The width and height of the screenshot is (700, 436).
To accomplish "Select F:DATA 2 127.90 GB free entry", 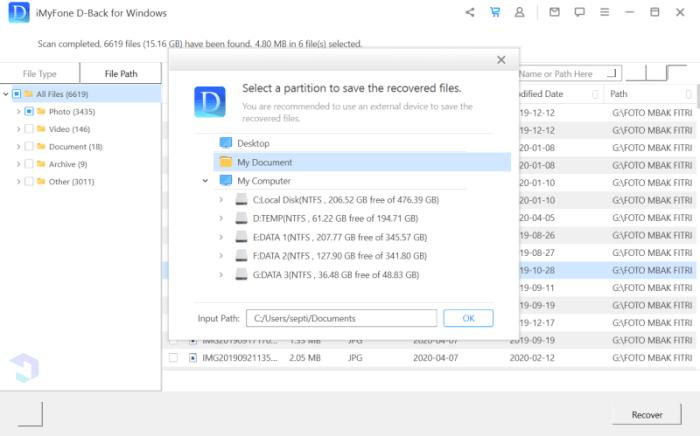I will 340,256.
